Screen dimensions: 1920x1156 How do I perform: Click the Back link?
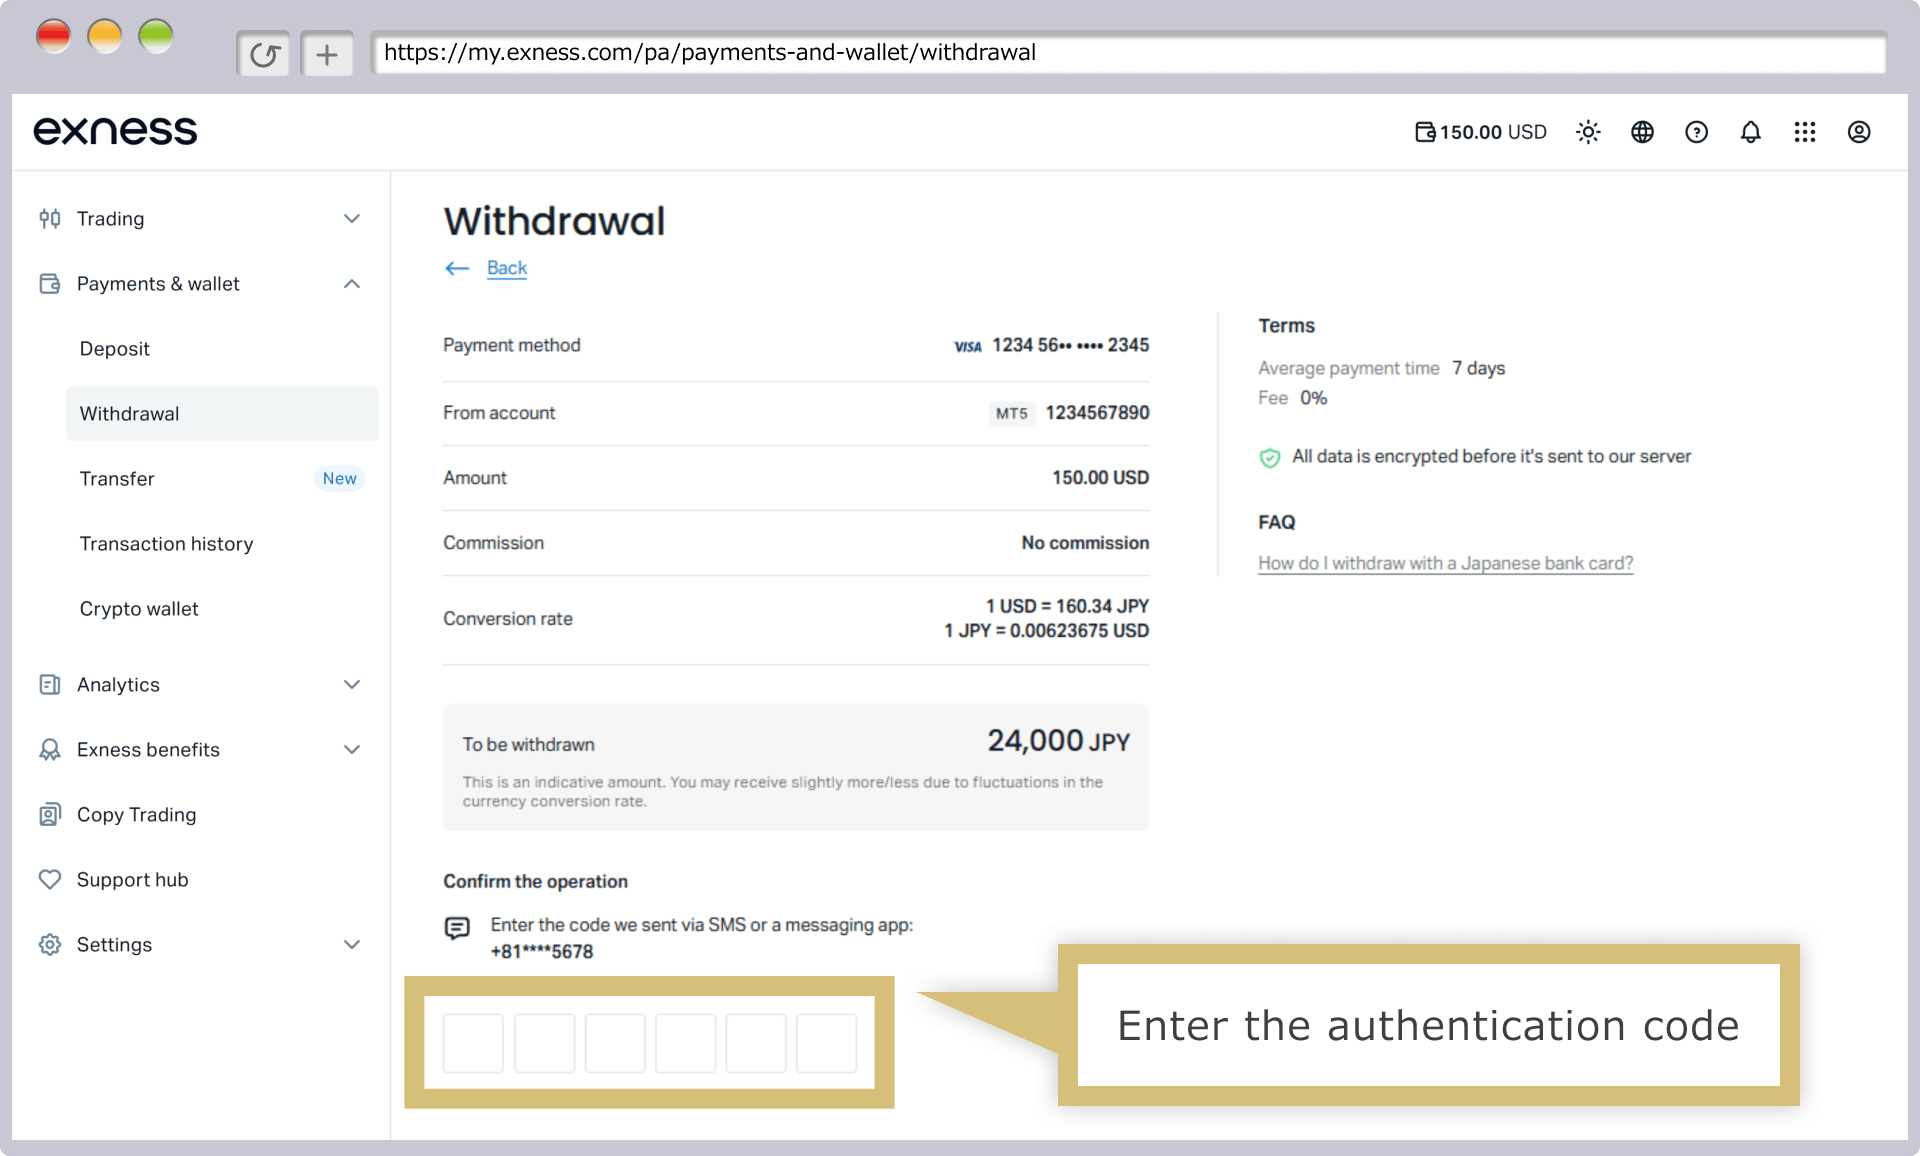506,268
